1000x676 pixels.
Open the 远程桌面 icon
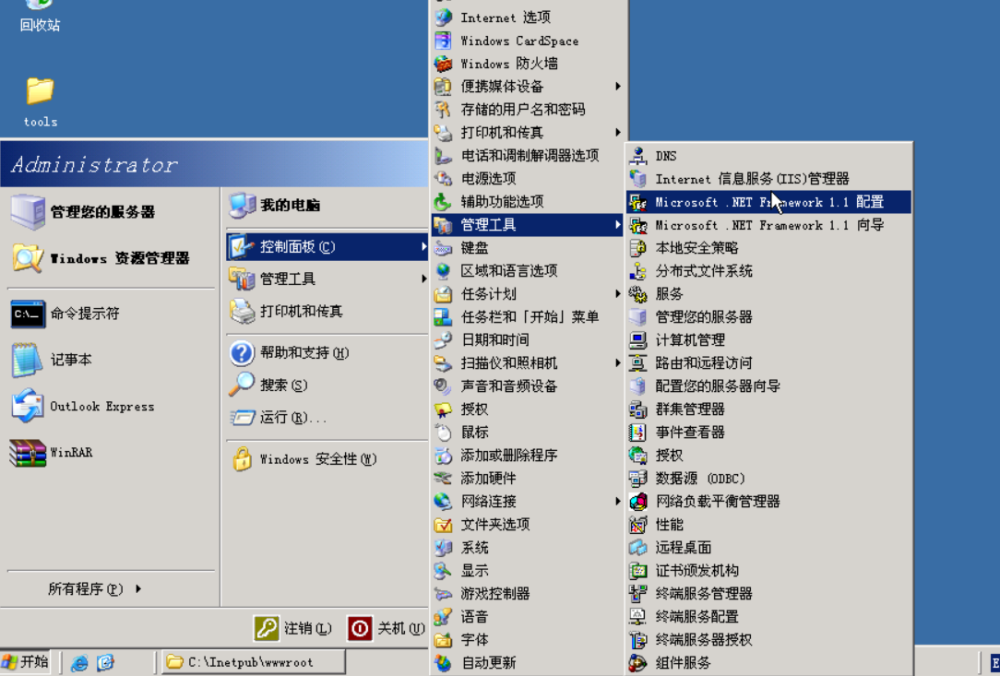tap(638, 547)
